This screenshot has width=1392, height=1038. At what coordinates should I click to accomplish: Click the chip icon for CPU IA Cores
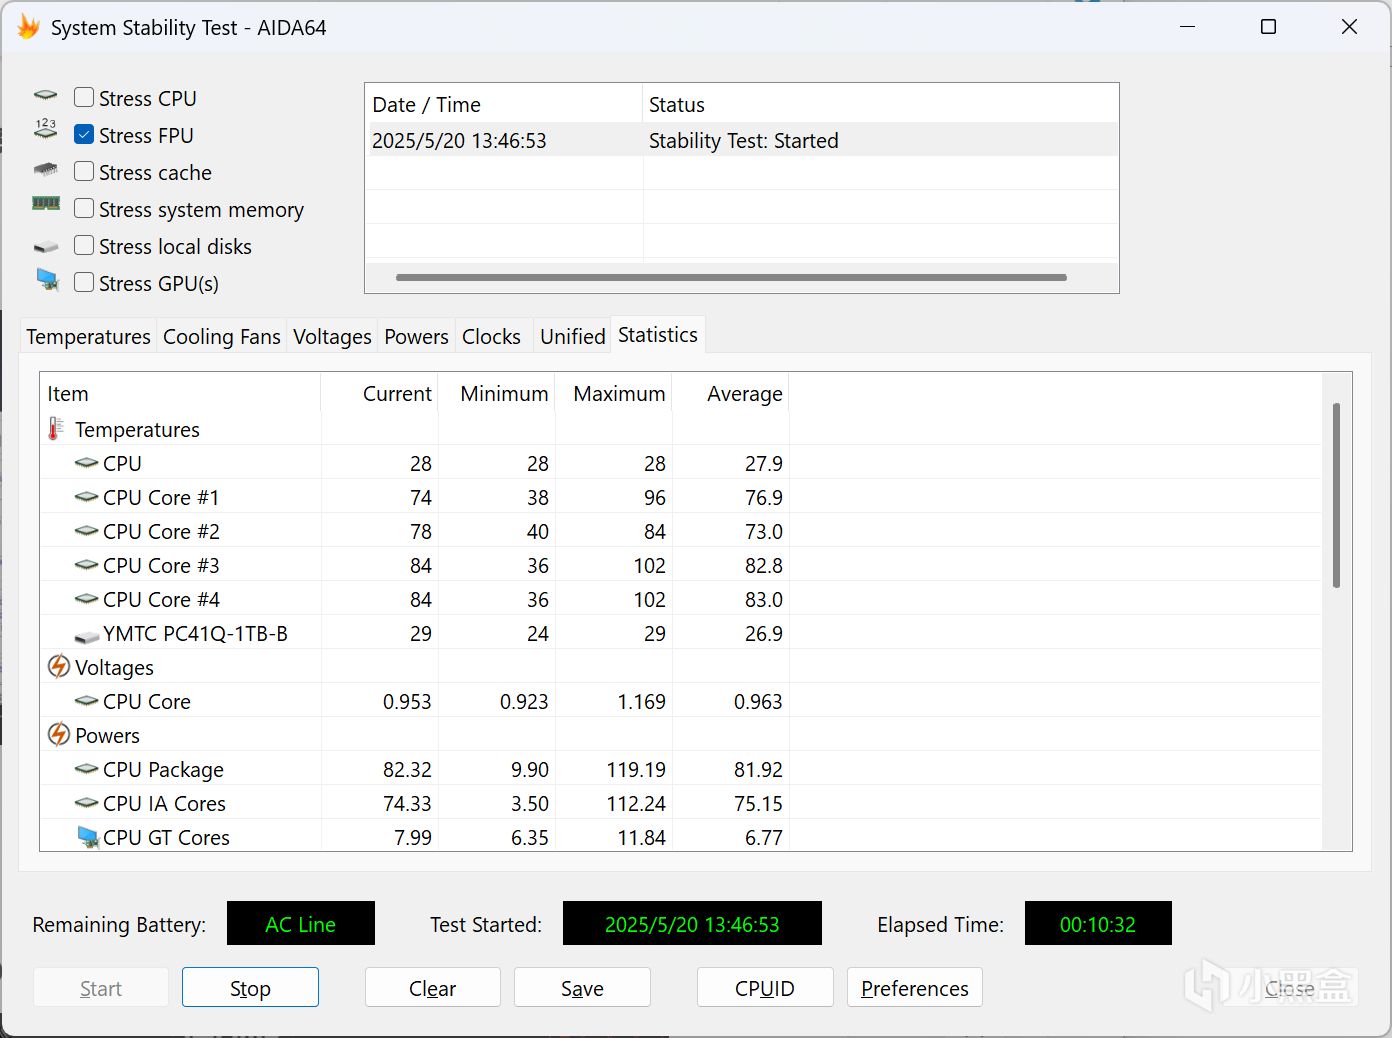(x=87, y=803)
